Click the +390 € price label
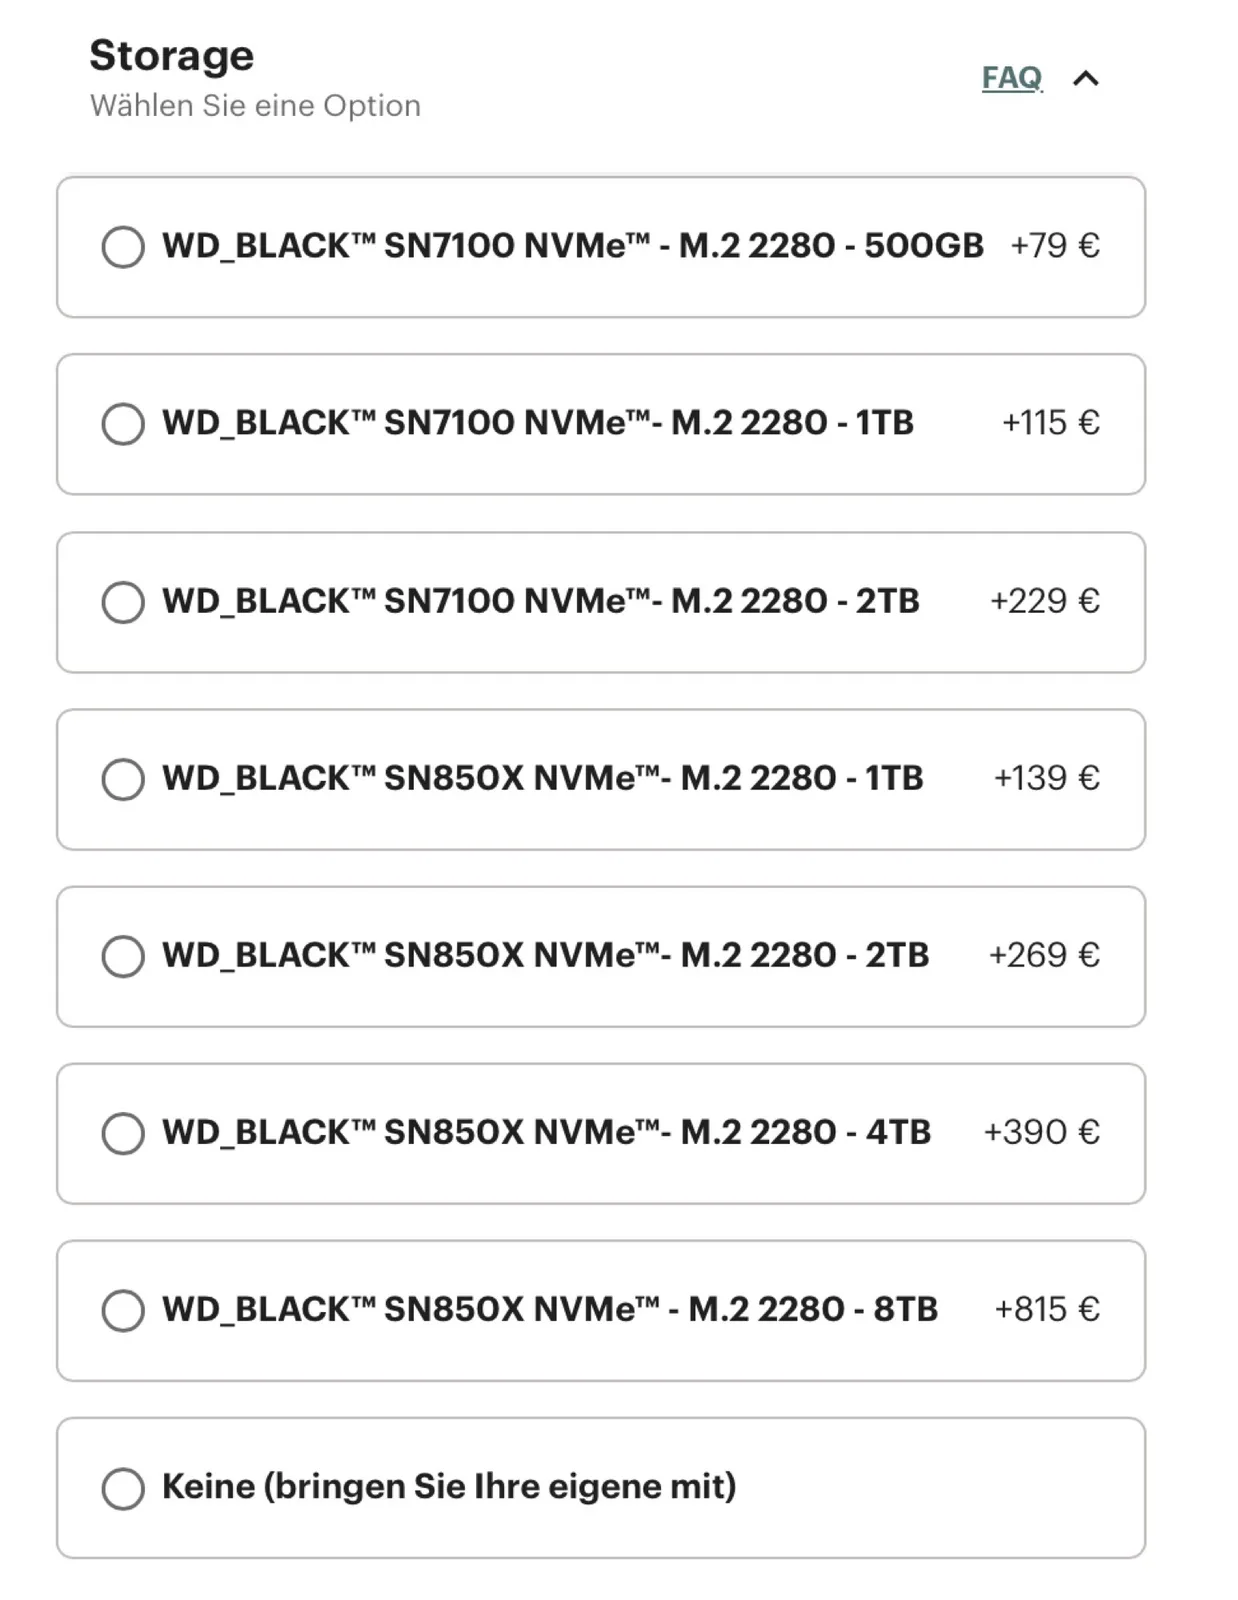This screenshot has width=1238, height=1600. (1042, 1132)
